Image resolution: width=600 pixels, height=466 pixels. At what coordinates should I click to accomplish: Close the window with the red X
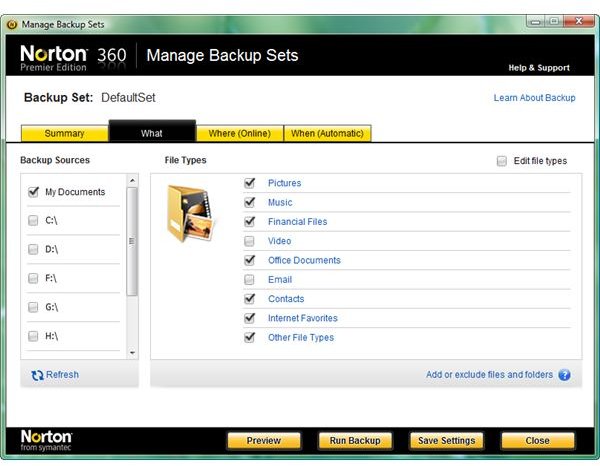tap(579, 21)
